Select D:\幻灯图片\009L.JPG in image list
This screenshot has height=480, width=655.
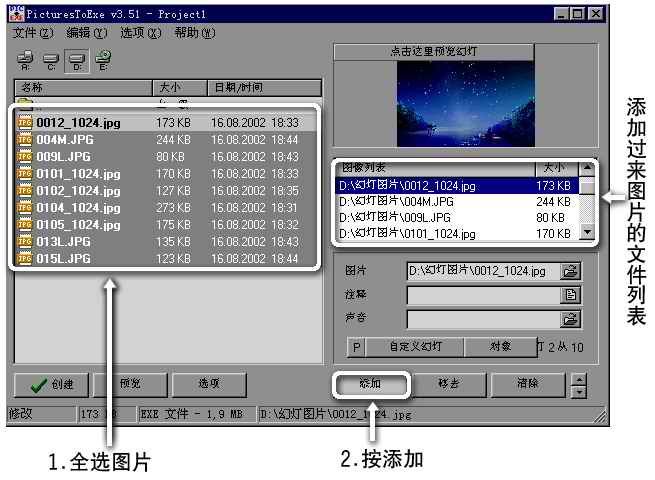[x=457, y=218]
